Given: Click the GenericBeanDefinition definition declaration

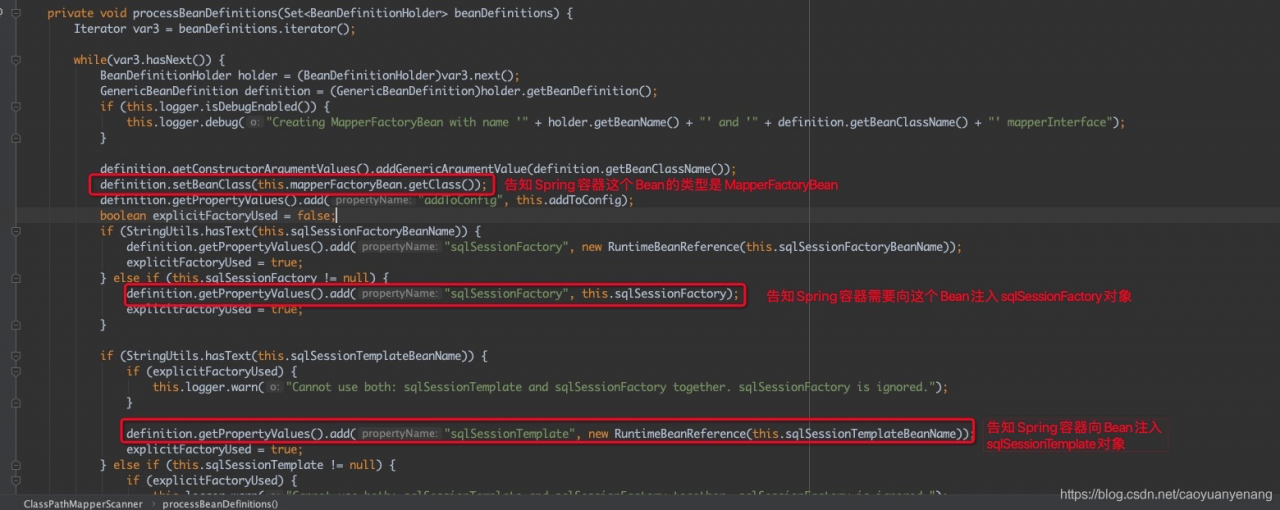Looking at the screenshot, I should click(378, 91).
